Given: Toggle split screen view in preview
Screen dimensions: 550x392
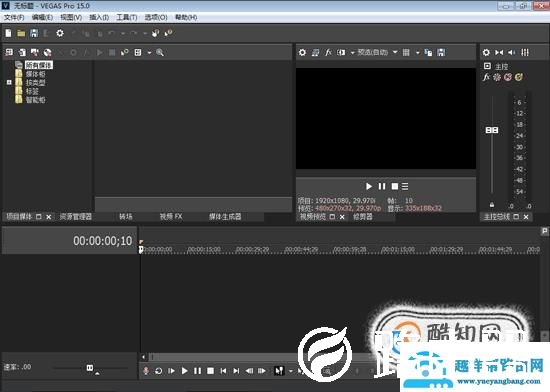Looking at the screenshot, I should click(341, 53).
